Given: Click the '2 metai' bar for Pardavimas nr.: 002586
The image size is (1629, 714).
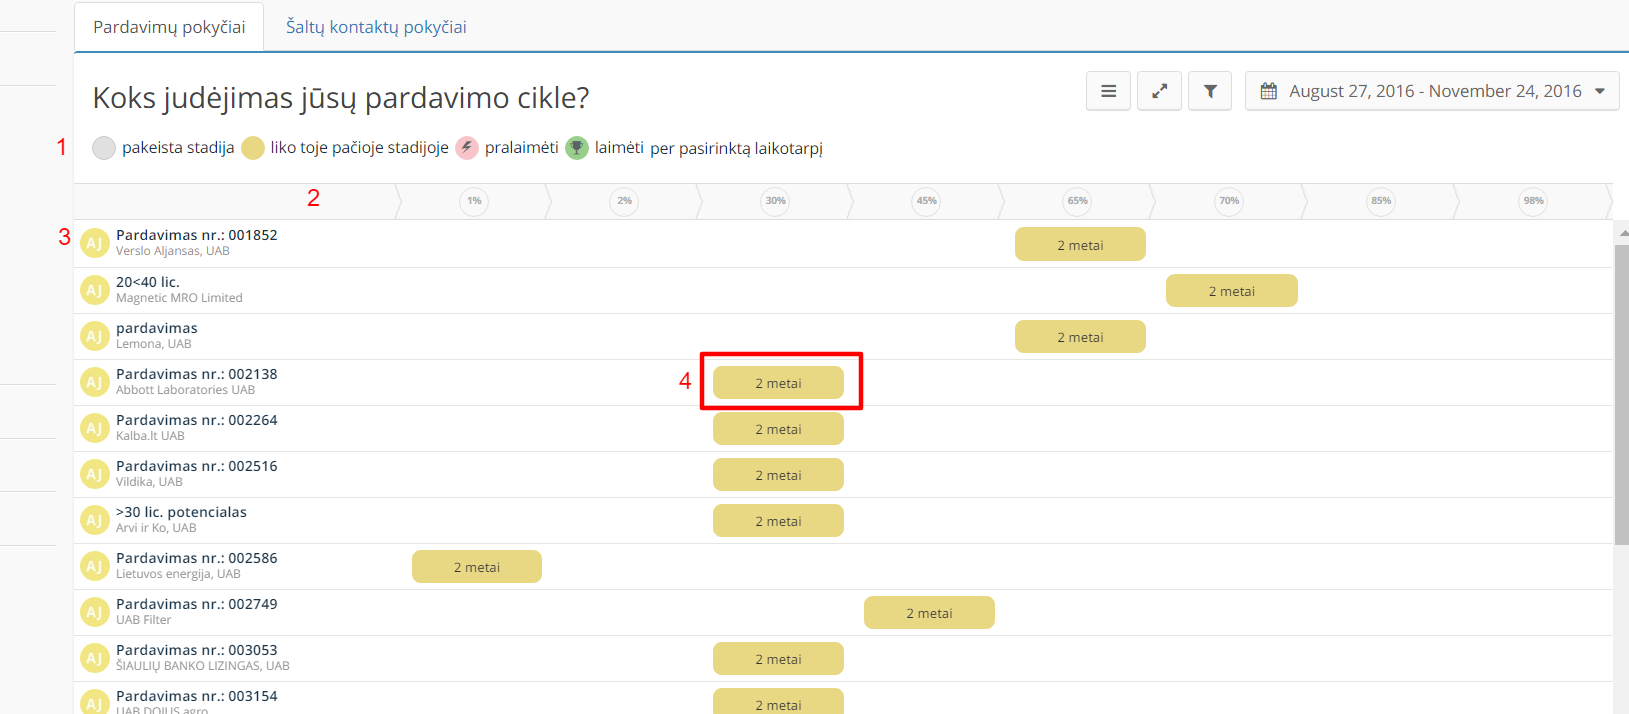Looking at the screenshot, I should (x=477, y=567).
